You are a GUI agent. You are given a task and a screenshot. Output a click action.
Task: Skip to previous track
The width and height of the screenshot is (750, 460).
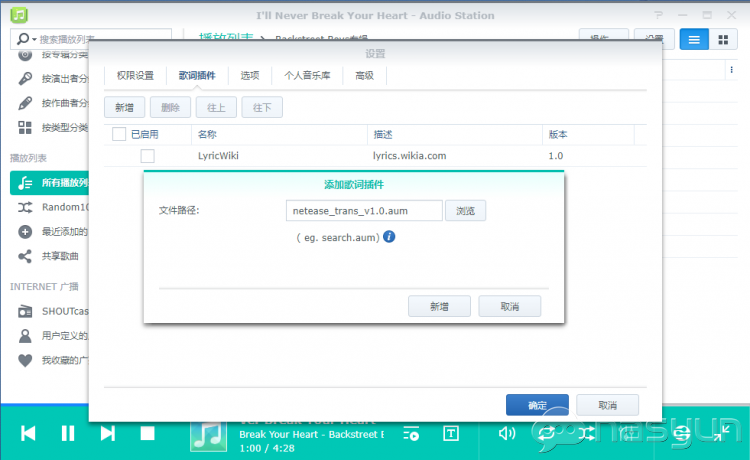[28, 434]
